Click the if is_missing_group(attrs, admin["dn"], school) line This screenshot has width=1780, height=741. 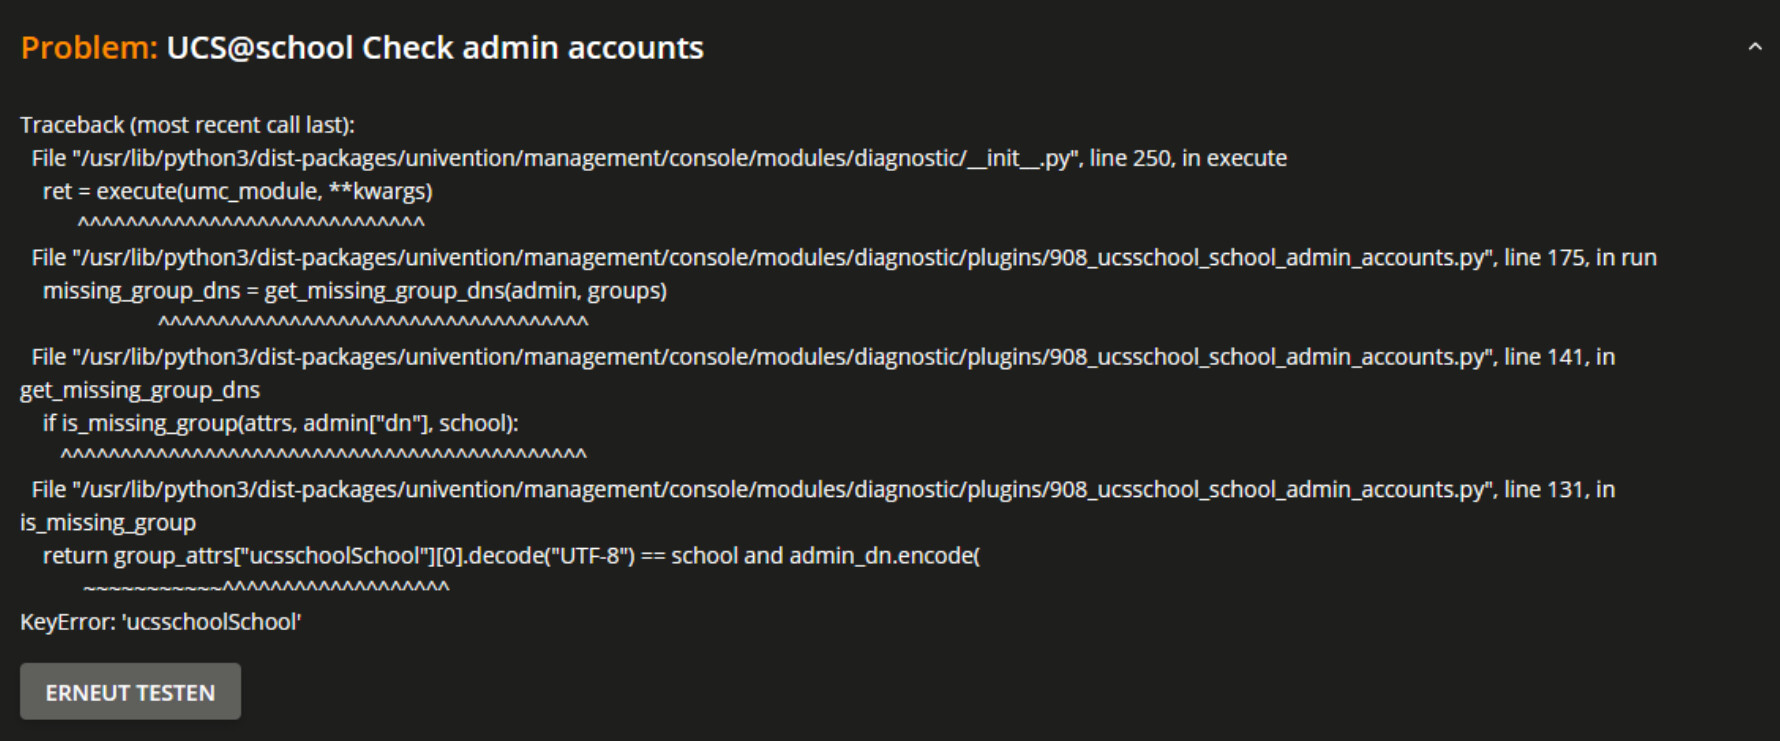pos(281,423)
